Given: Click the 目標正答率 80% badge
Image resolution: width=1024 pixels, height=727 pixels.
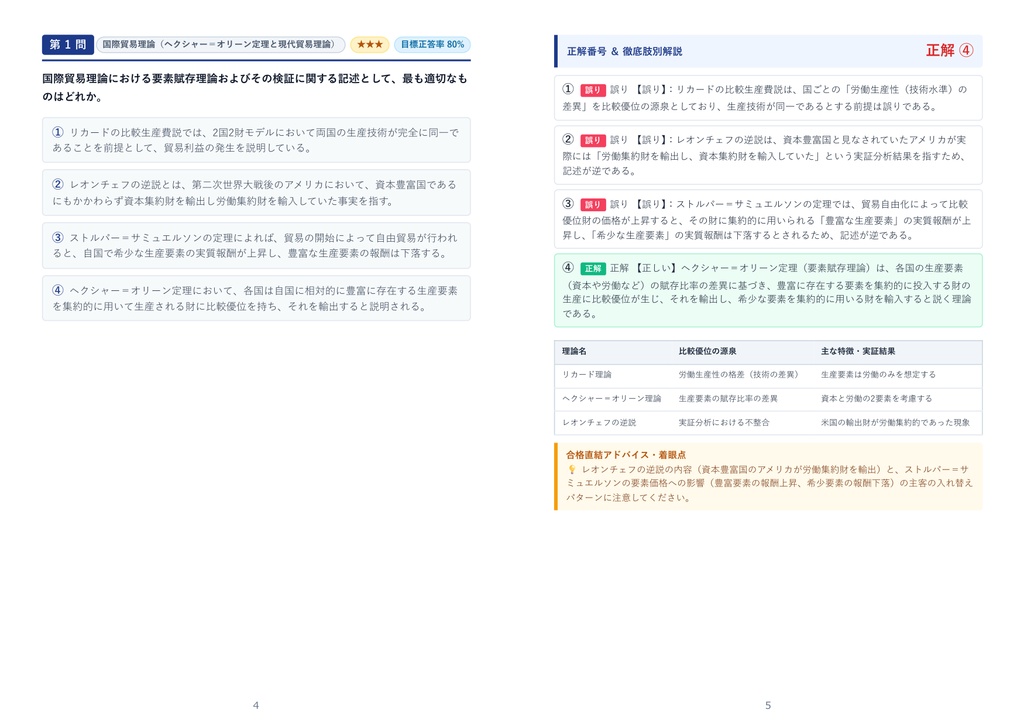Looking at the screenshot, I should 432,44.
